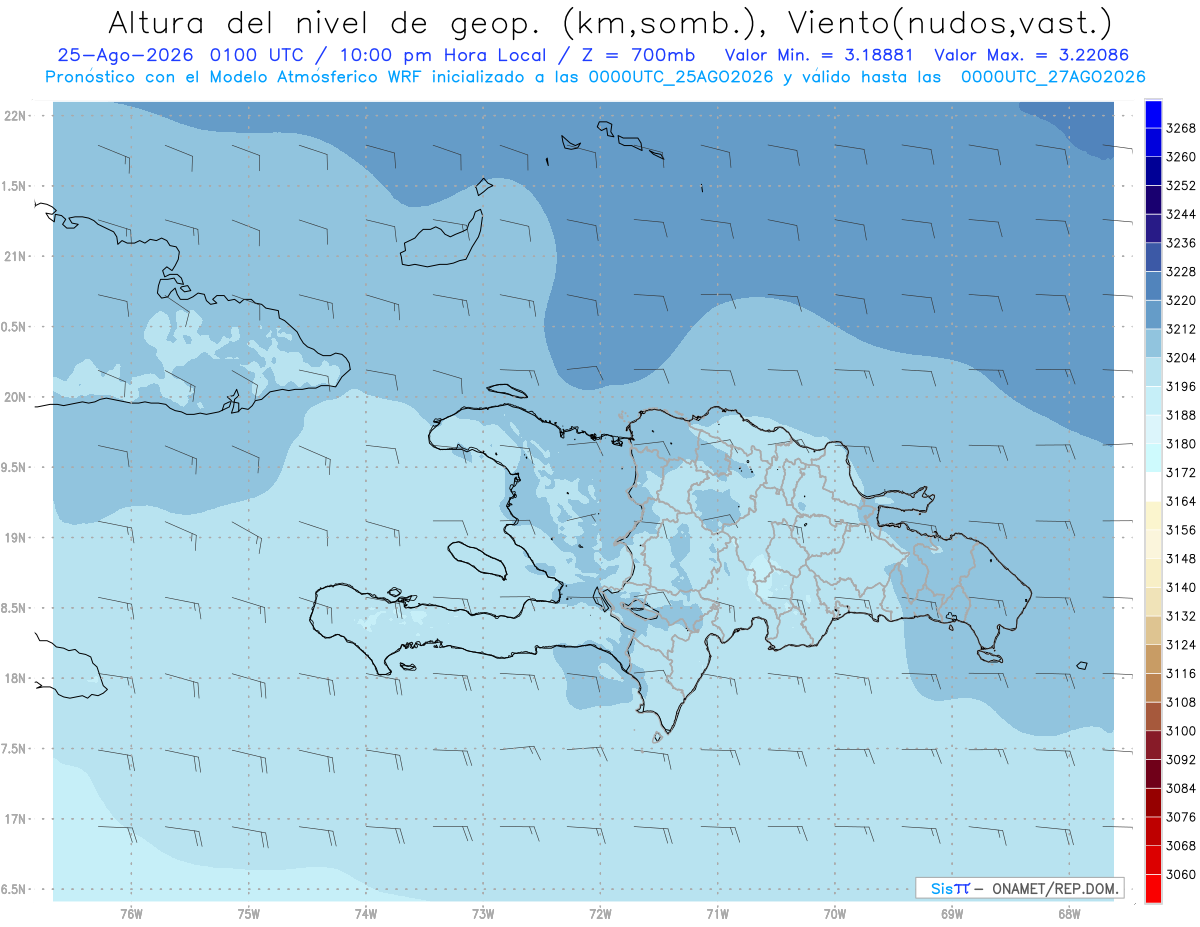1200x927 pixels.
Task: Click the '20N' latitude label
Action: 15,397
